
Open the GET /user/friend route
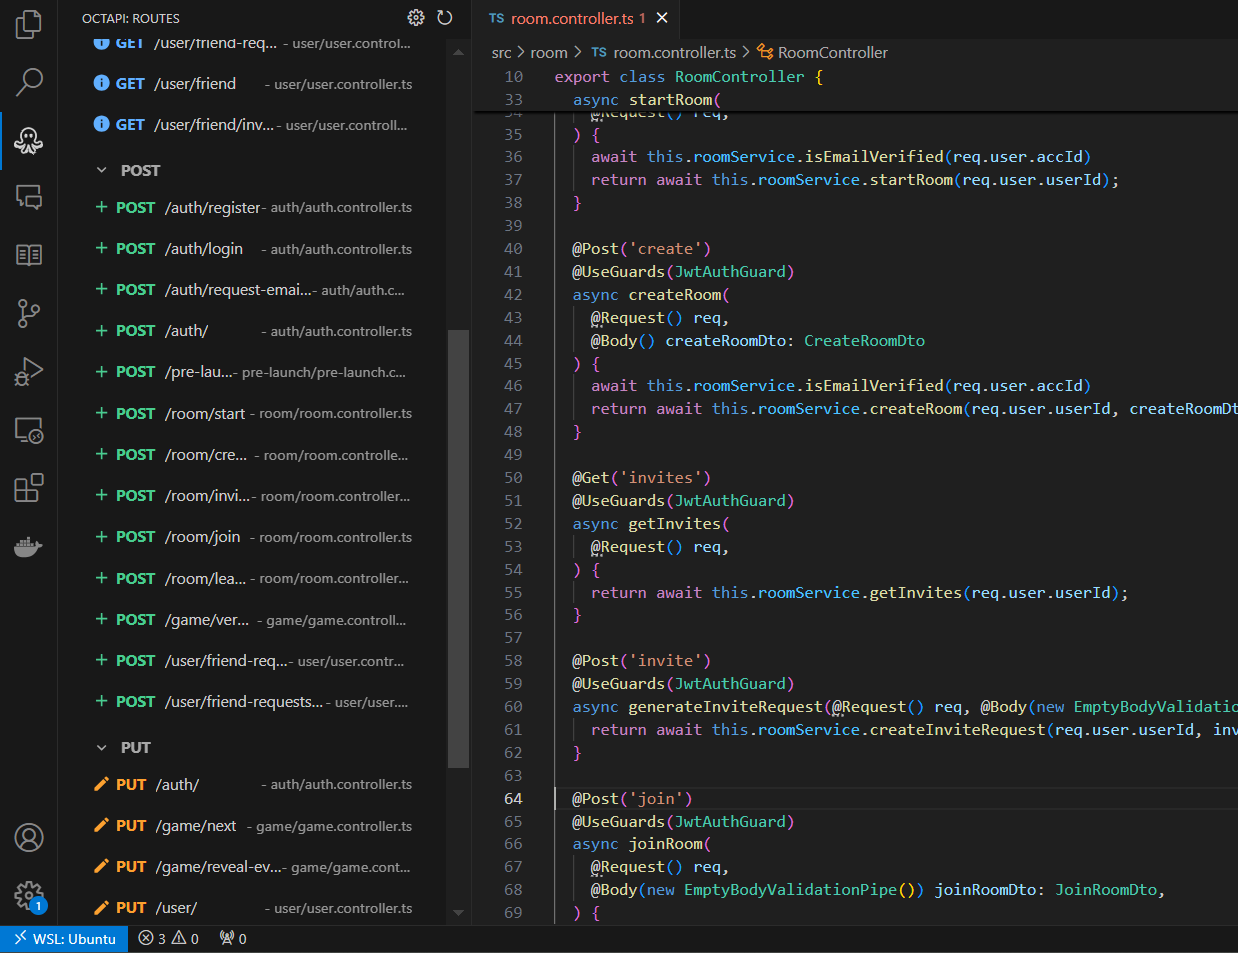coord(252,84)
